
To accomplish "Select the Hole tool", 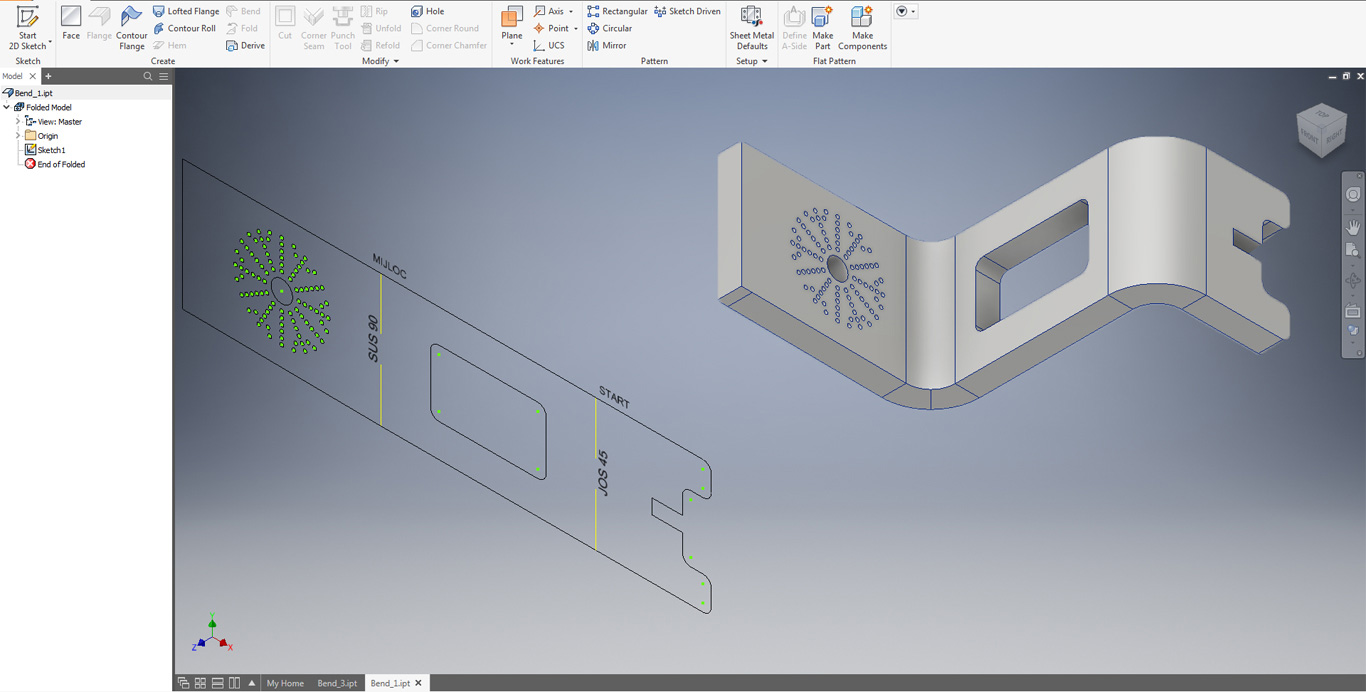I will [x=428, y=11].
